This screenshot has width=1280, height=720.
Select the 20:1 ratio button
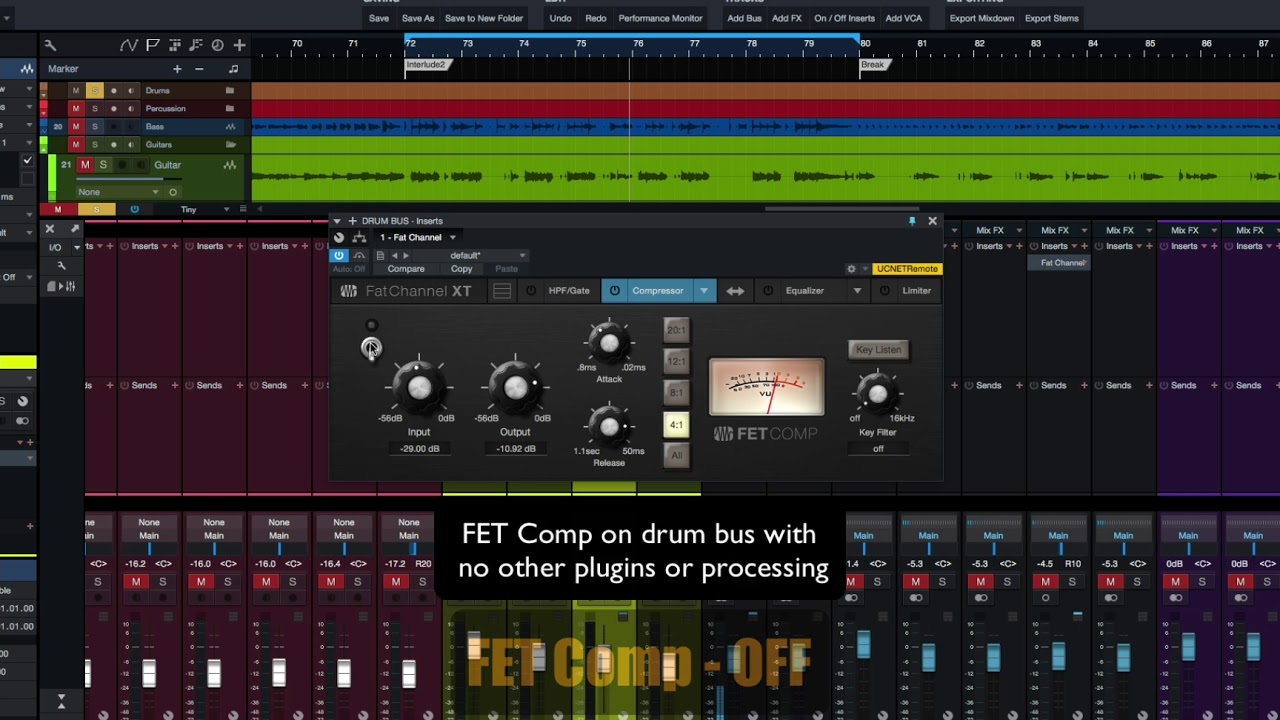click(x=677, y=330)
